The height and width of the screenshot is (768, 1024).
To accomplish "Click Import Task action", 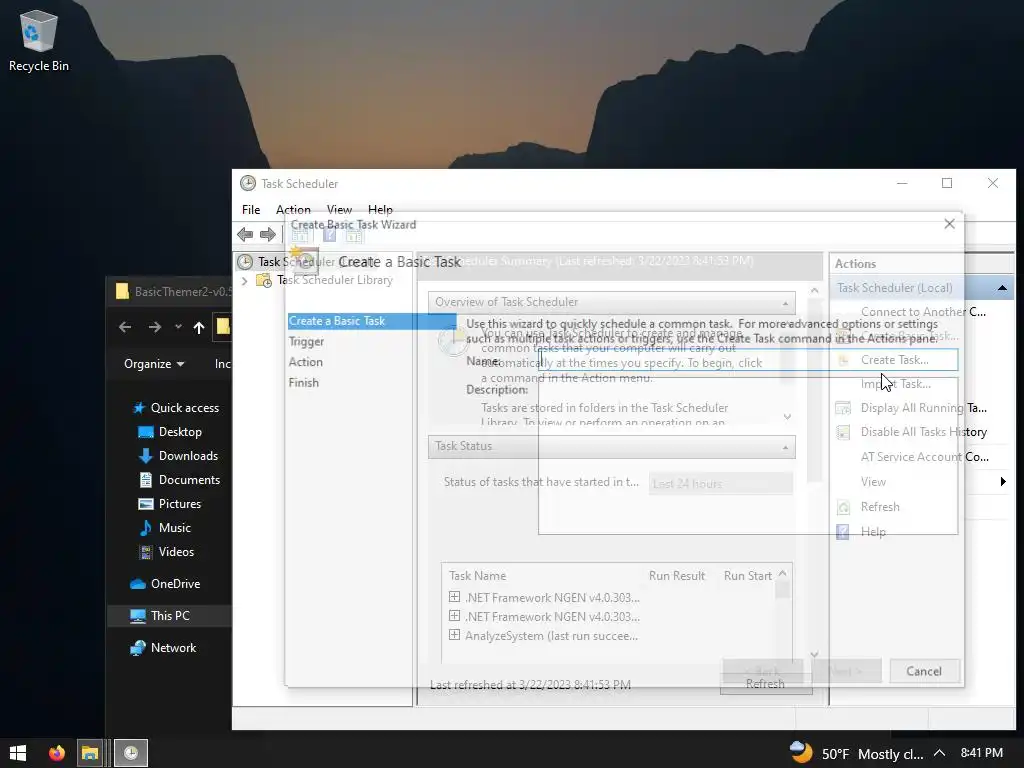I will (x=895, y=384).
